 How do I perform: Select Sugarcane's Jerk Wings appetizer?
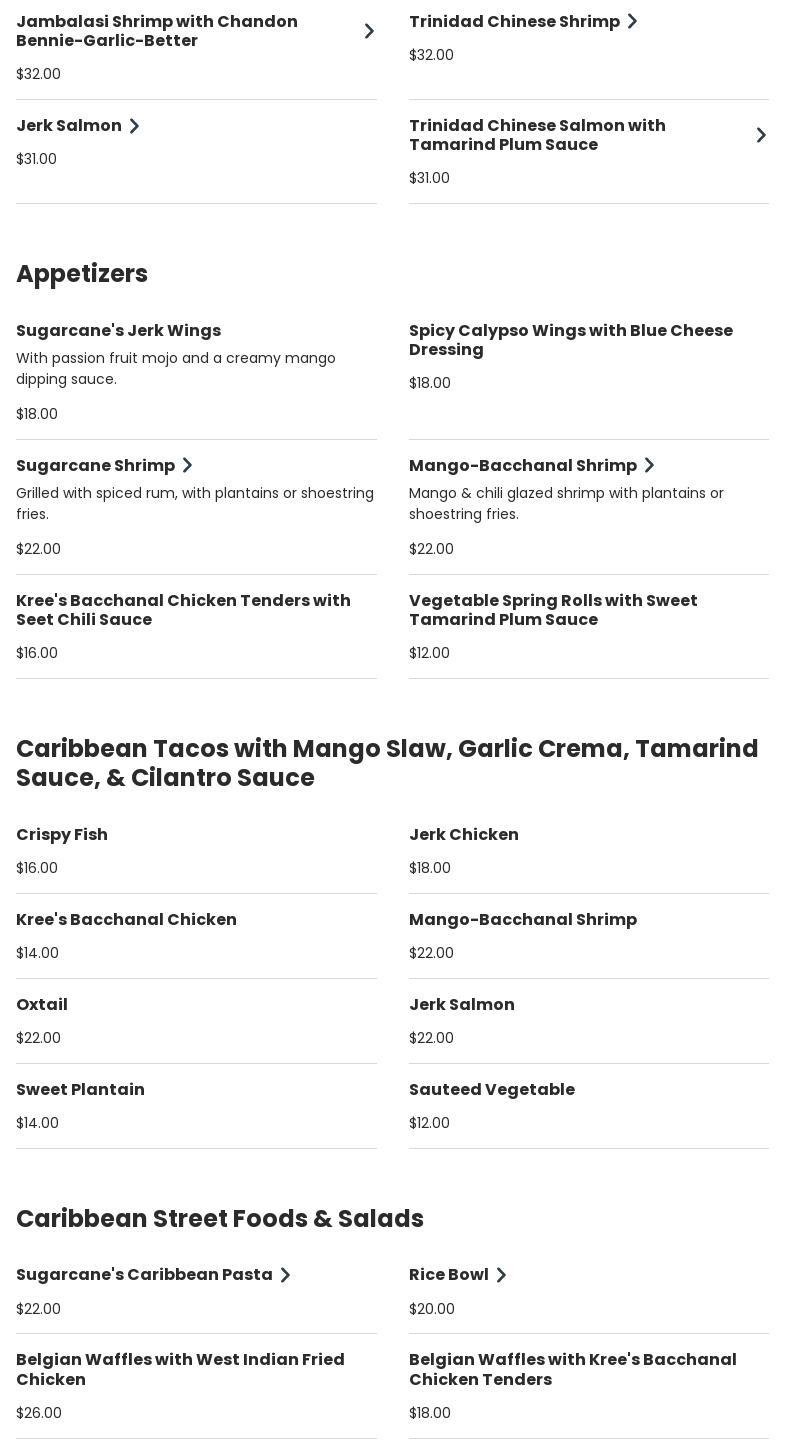(x=118, y=331)
